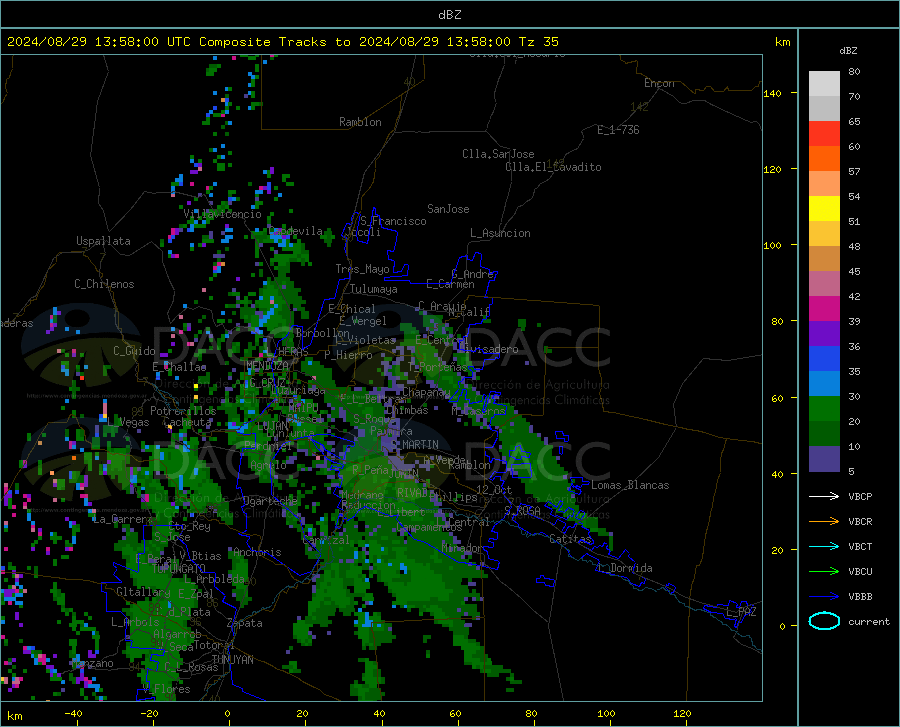Select the white 80 dBZ color swatch
Viewport: 900px width, 727px height.
tap(824, 84)
